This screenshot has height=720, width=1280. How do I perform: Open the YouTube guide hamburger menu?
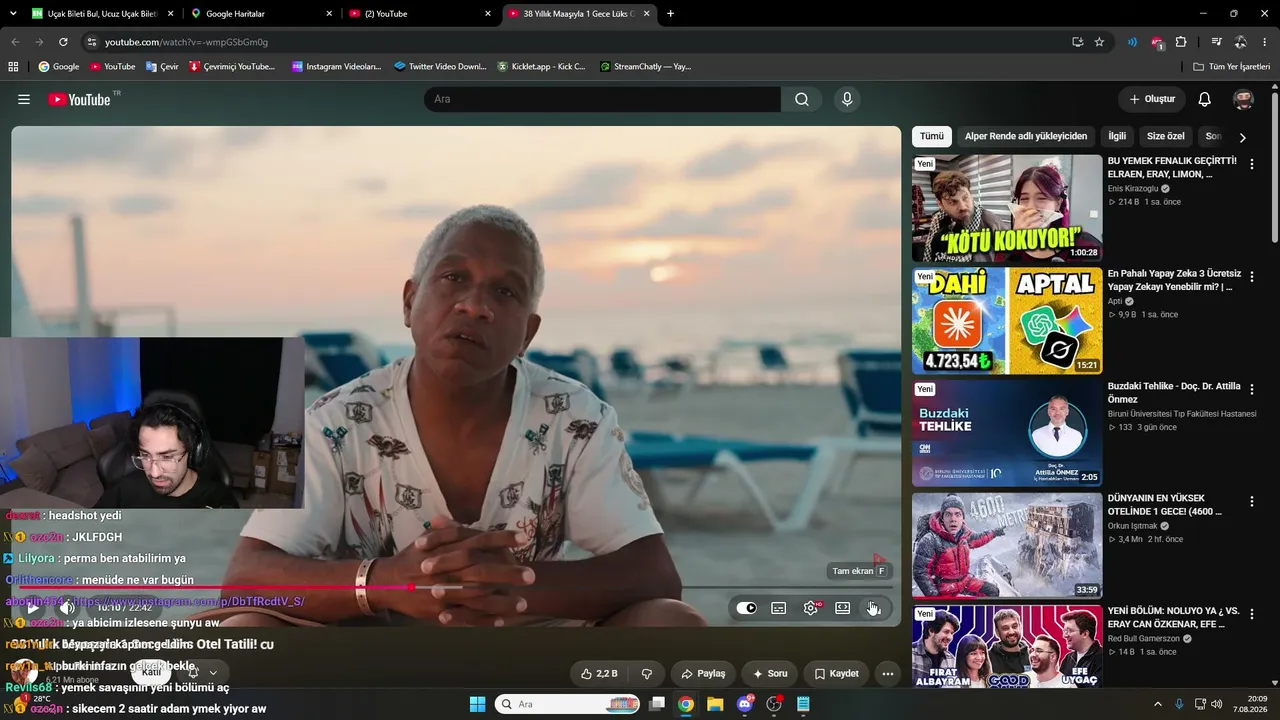click(24, 99)
